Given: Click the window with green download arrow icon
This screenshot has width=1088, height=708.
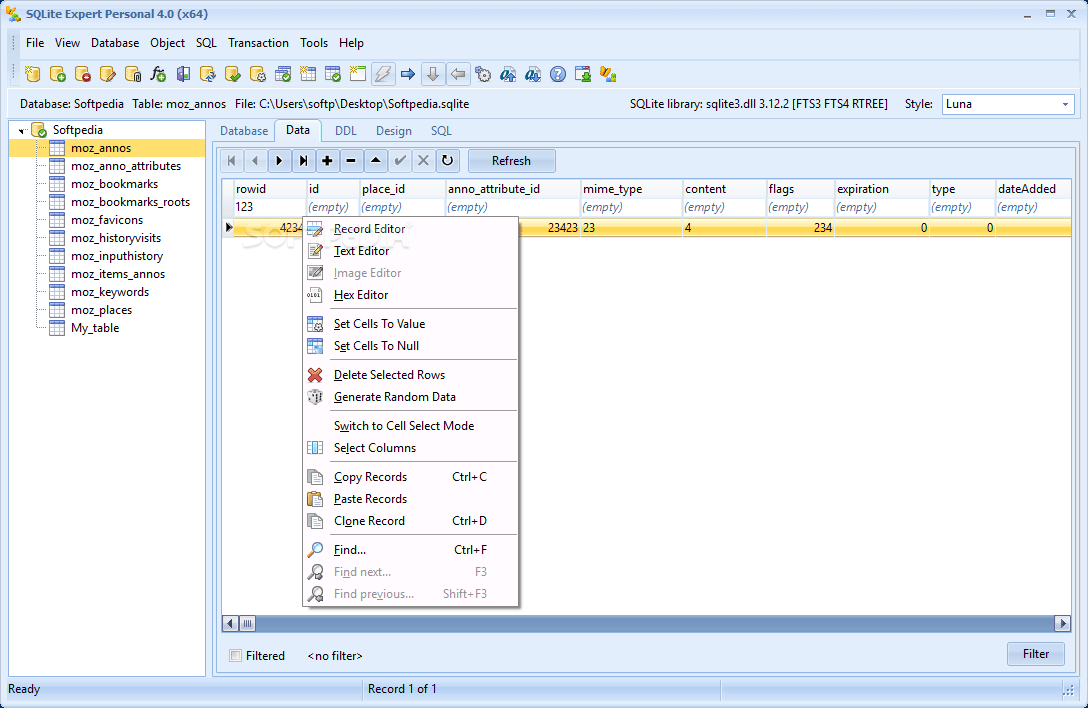Looking at the screenshot, I should [x=583, y=74].
